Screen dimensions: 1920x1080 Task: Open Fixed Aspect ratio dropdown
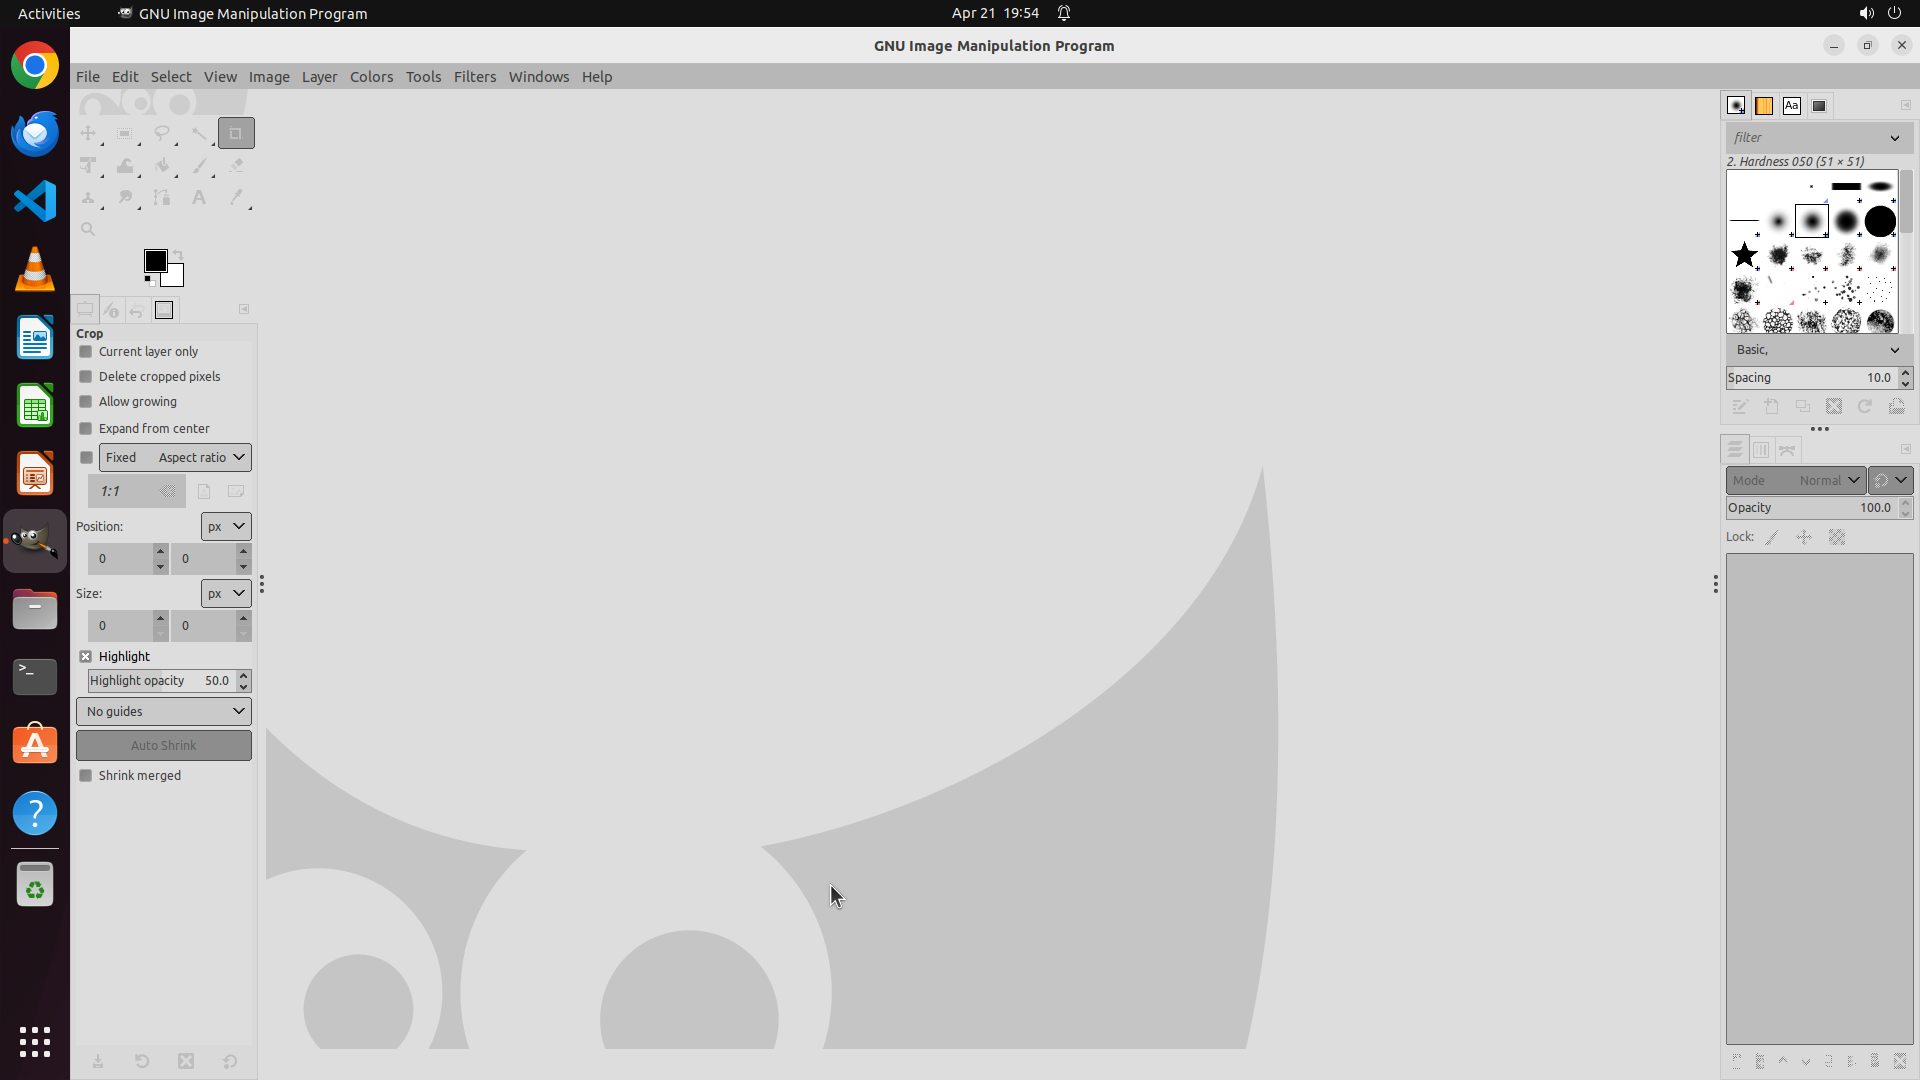coord(175,458)
